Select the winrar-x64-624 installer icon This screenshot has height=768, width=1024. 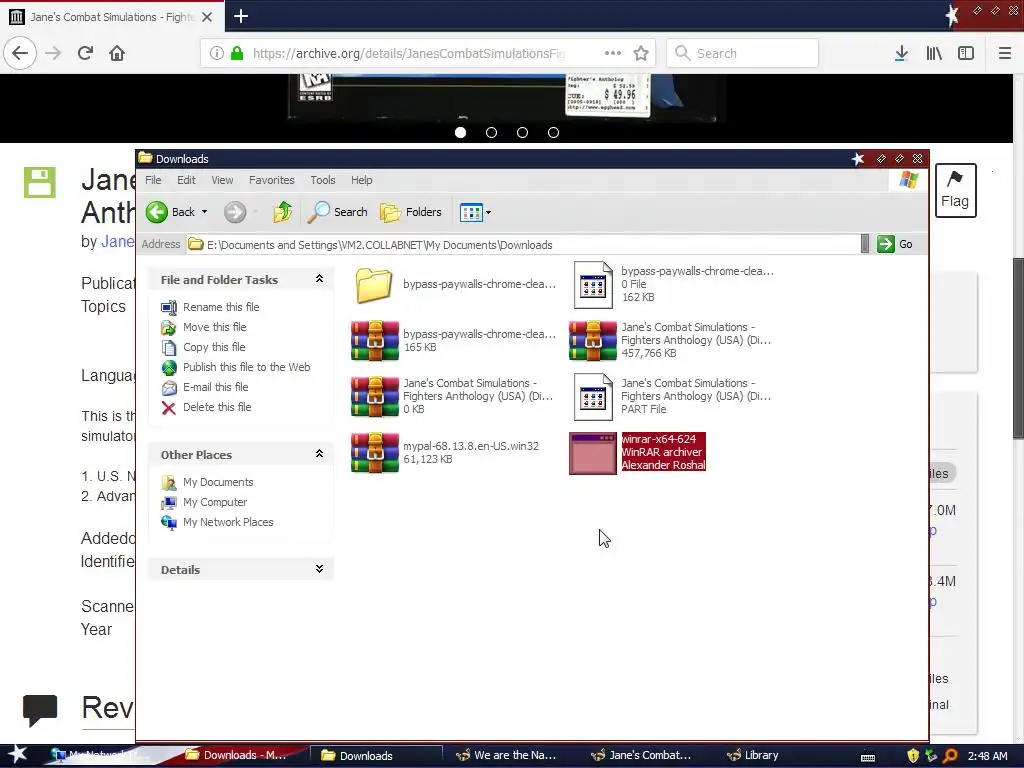pos(592,453)
